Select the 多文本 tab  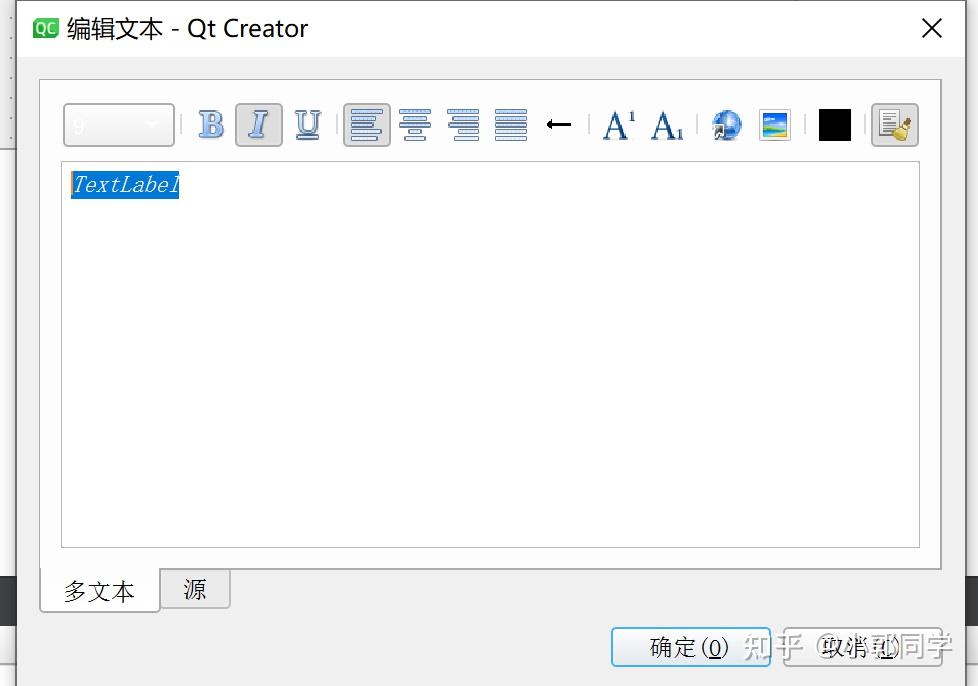(x=98, y=591)
